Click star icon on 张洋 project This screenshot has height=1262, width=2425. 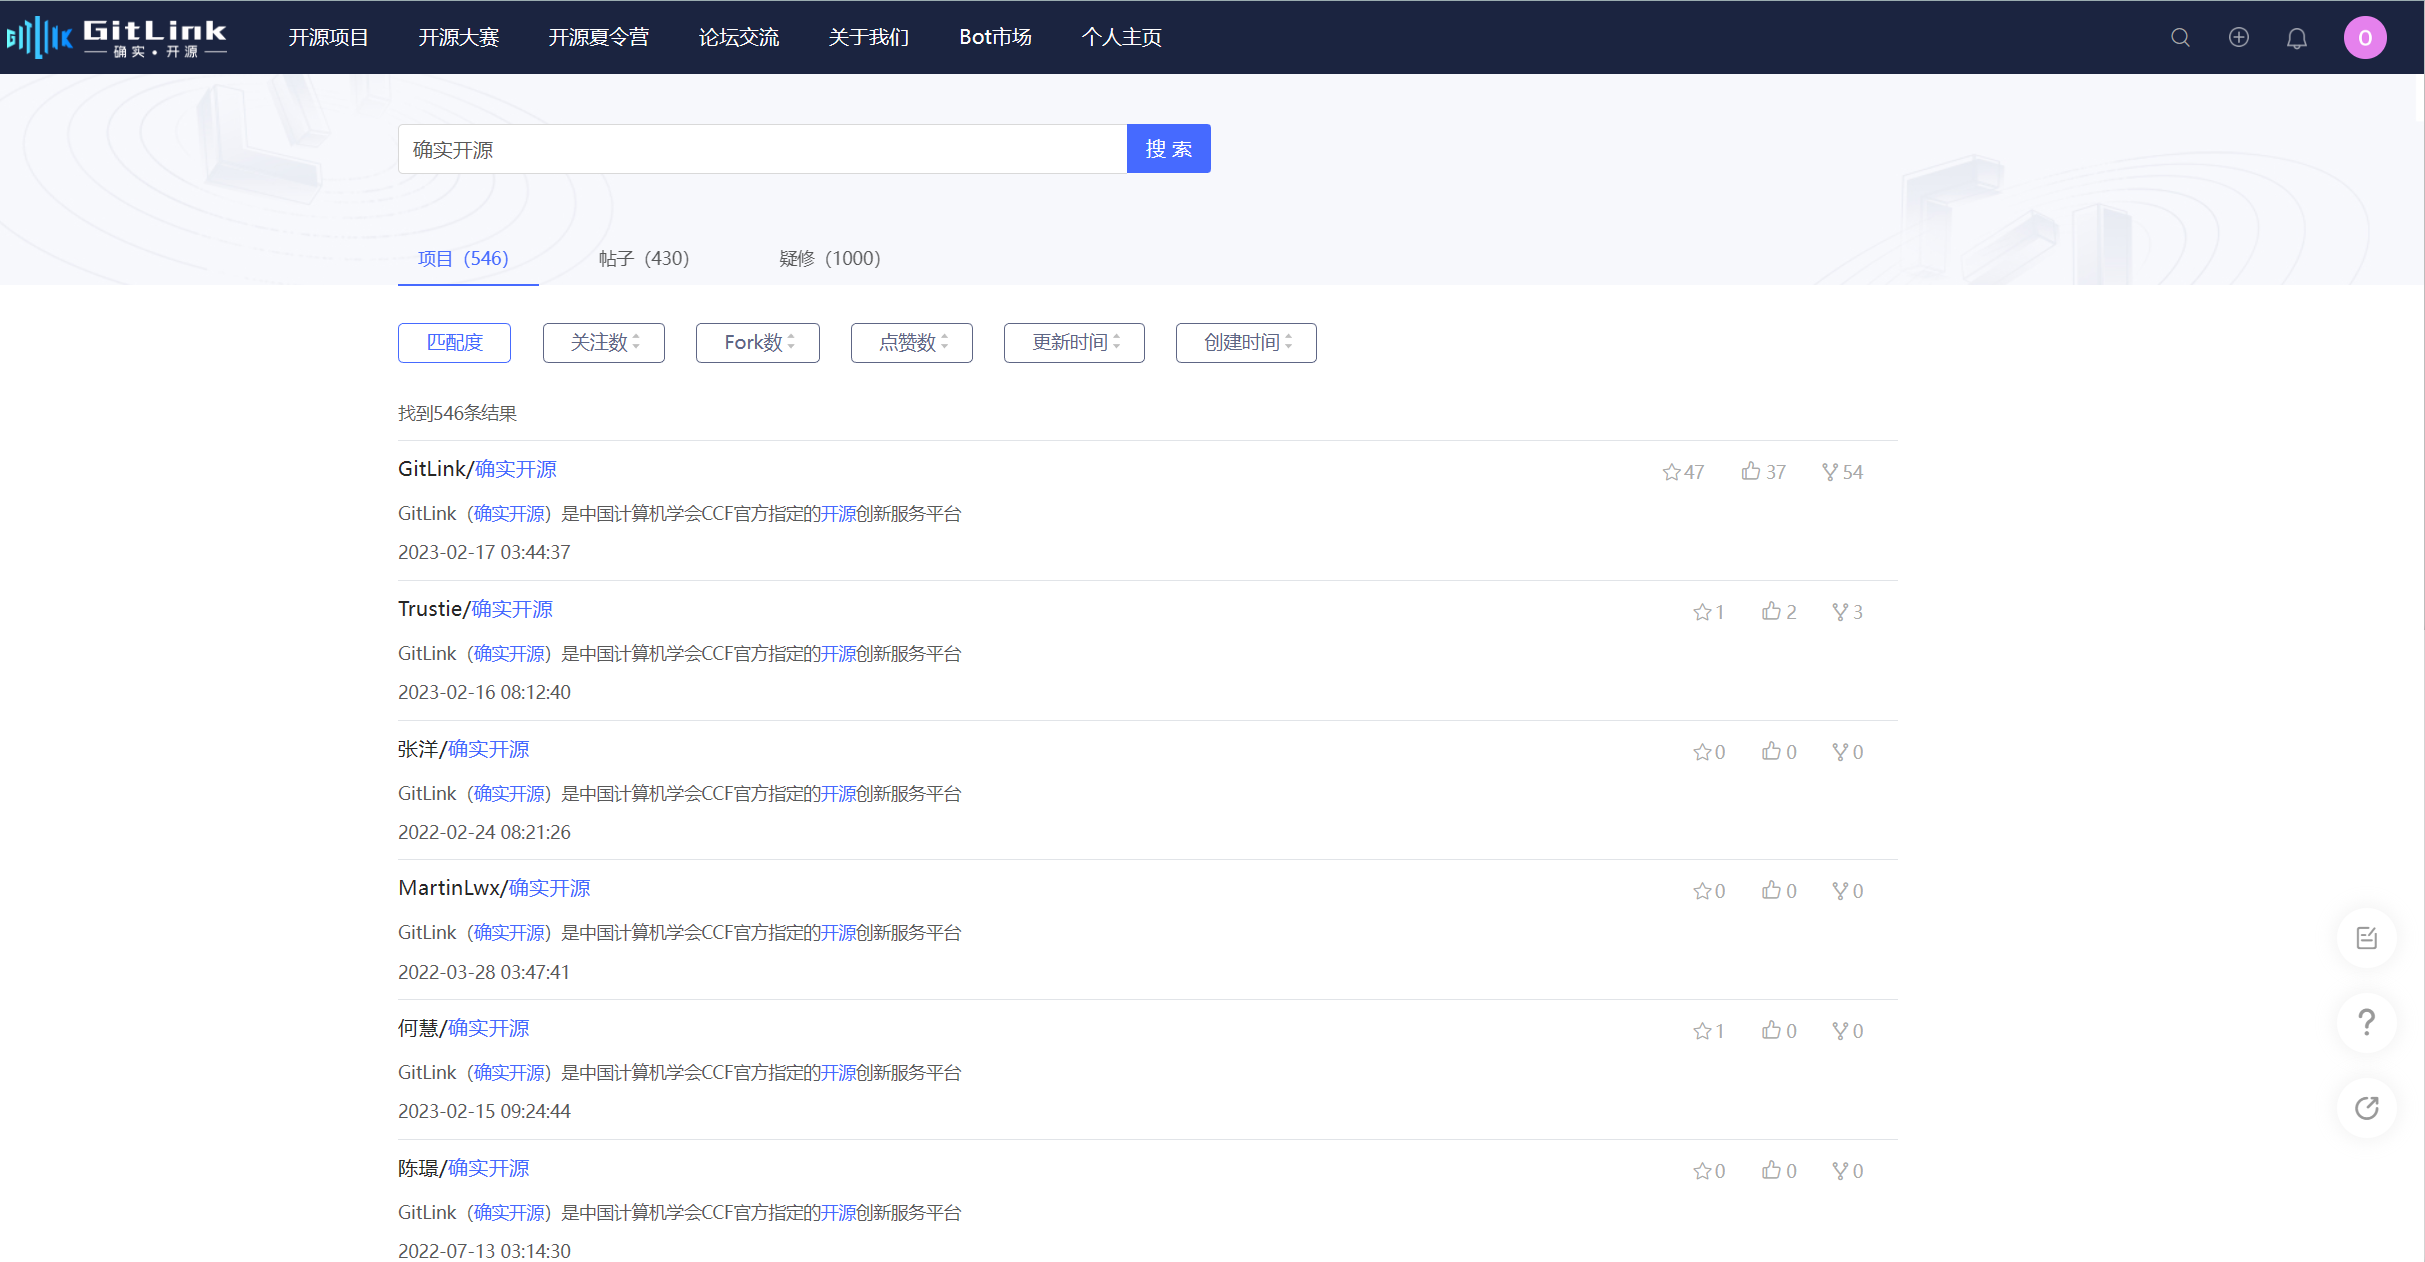1702,752
